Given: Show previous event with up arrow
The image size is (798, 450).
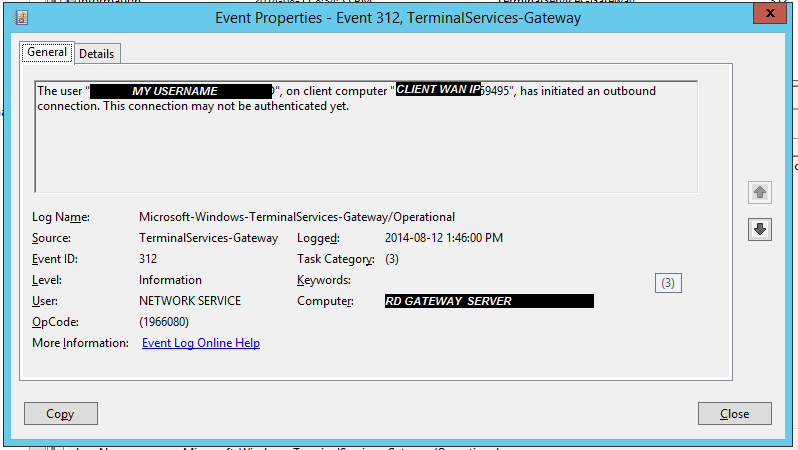Looking at the screenshot, I should (x=760, y=192).
